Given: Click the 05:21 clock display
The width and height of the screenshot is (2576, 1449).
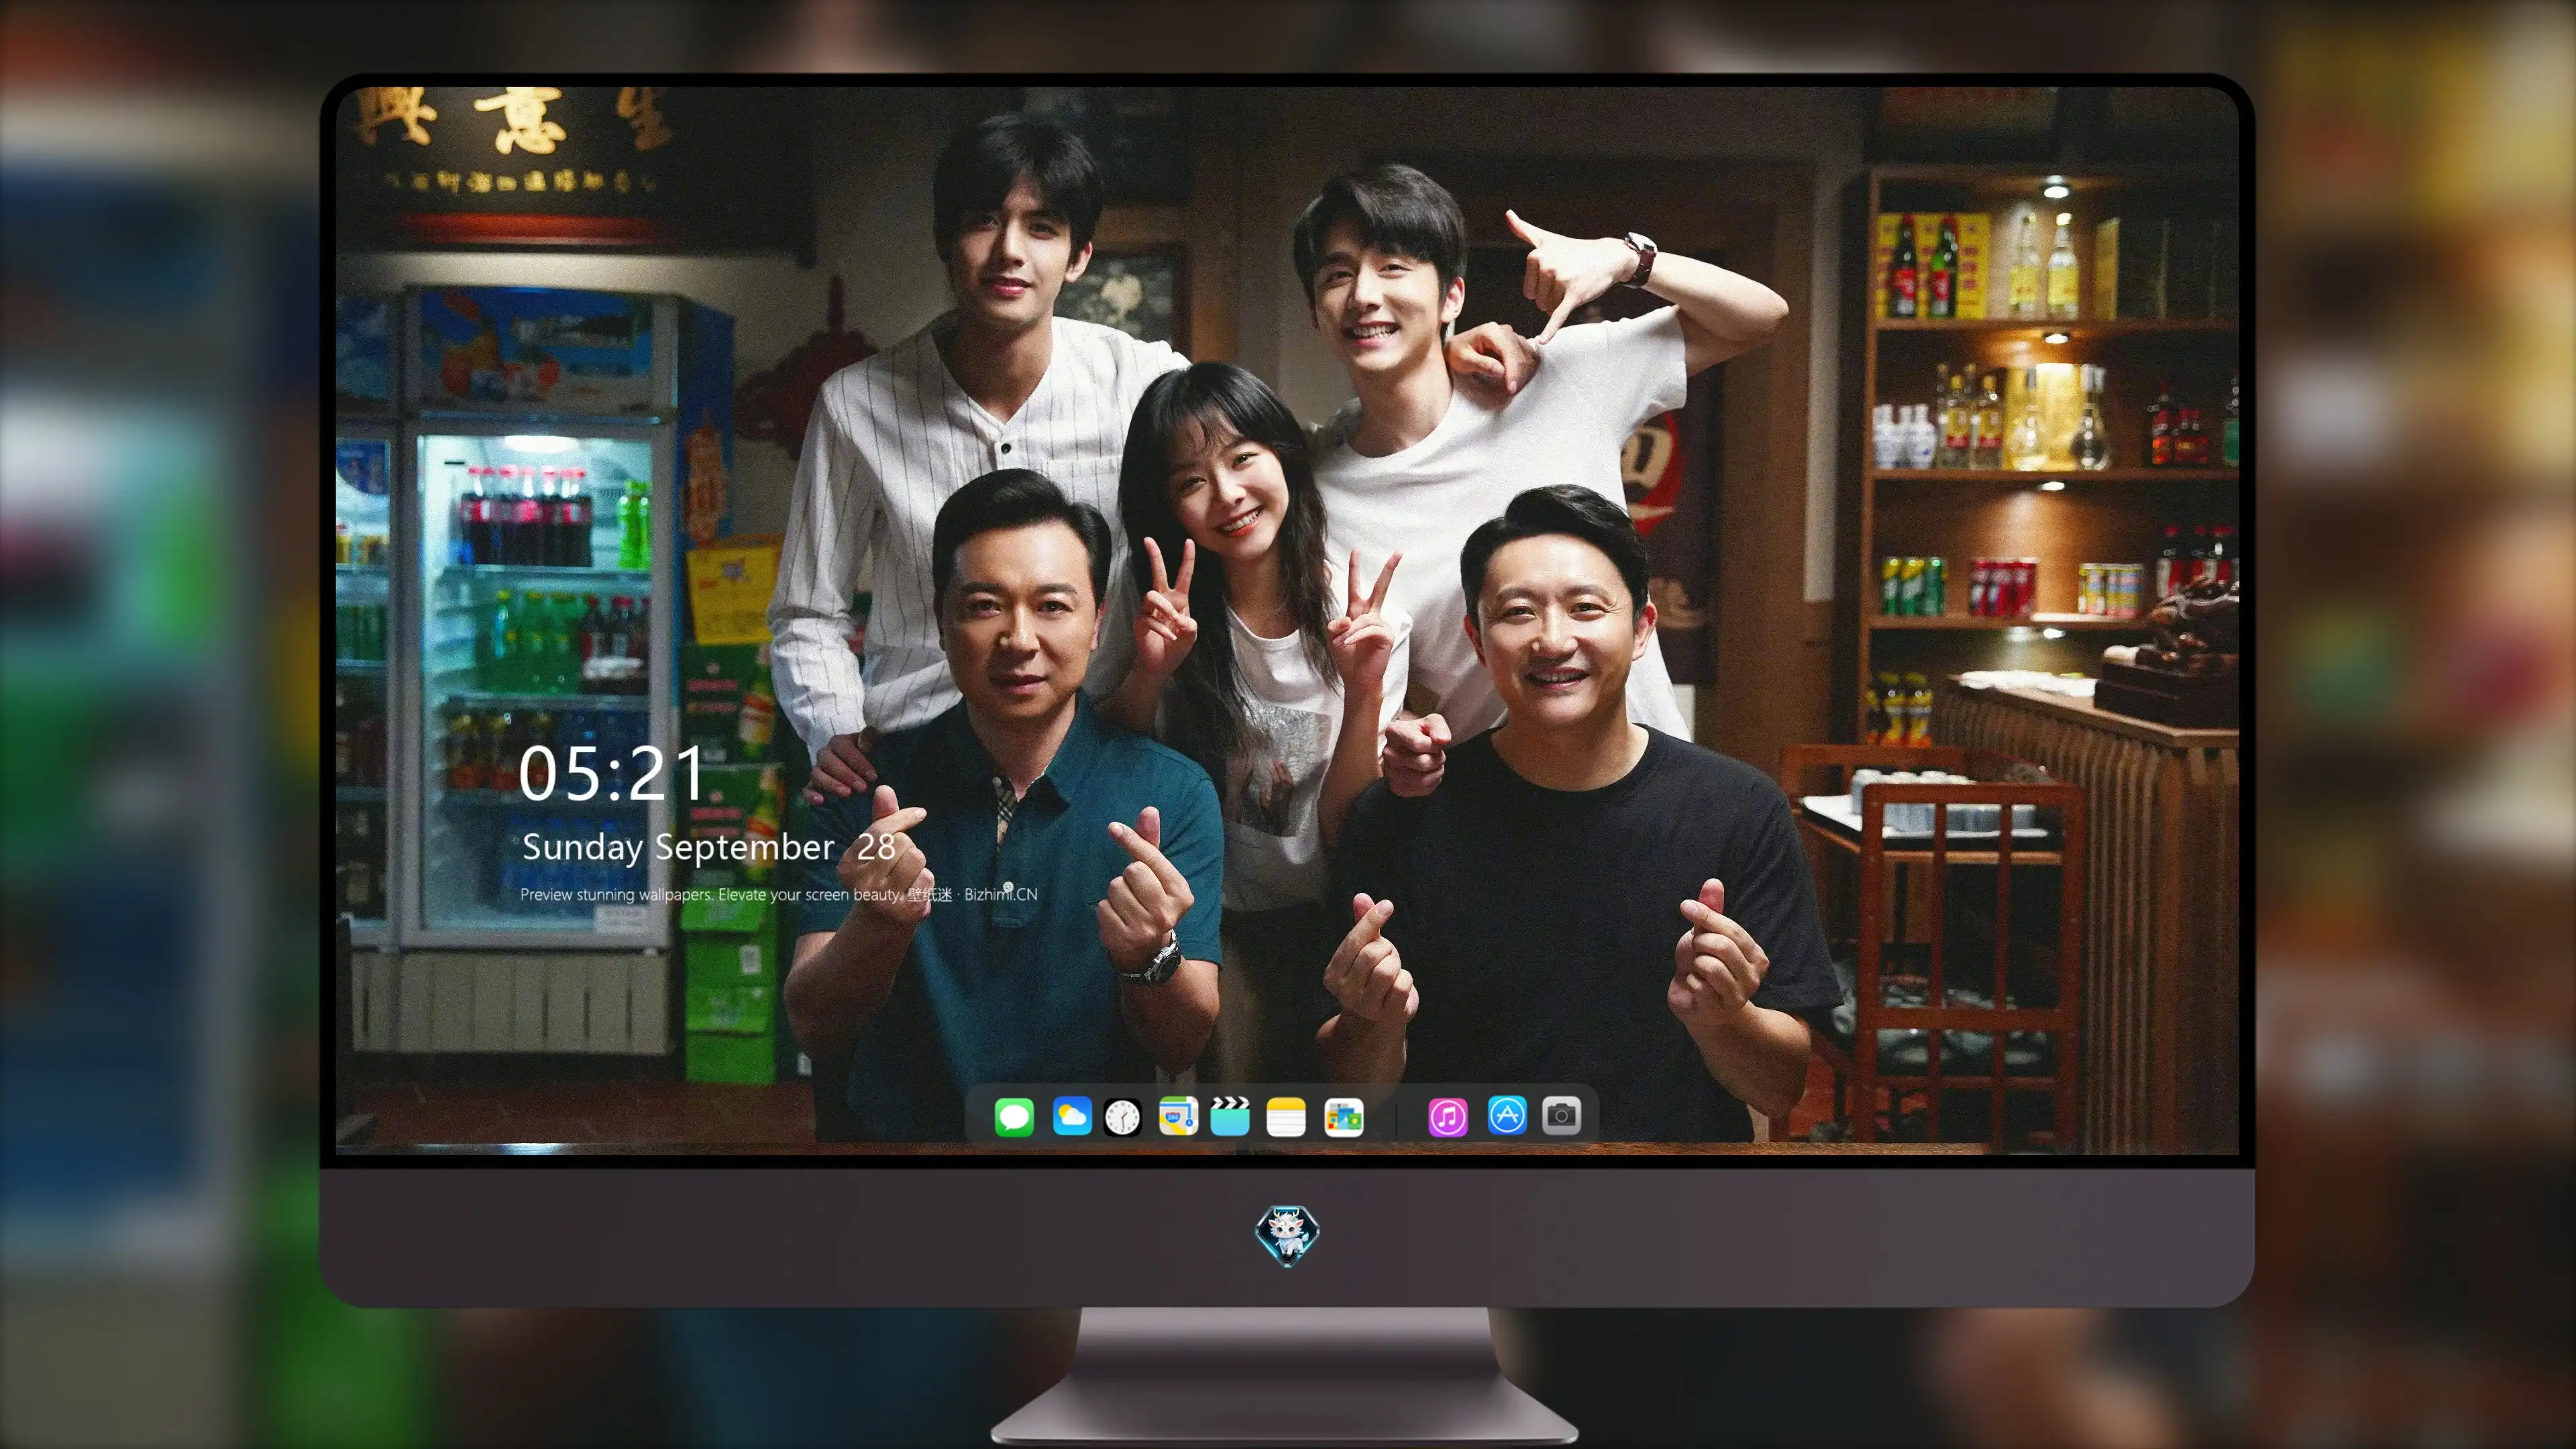Looking at the screenshot, I should pyautogui.click(x=612, y=774).
